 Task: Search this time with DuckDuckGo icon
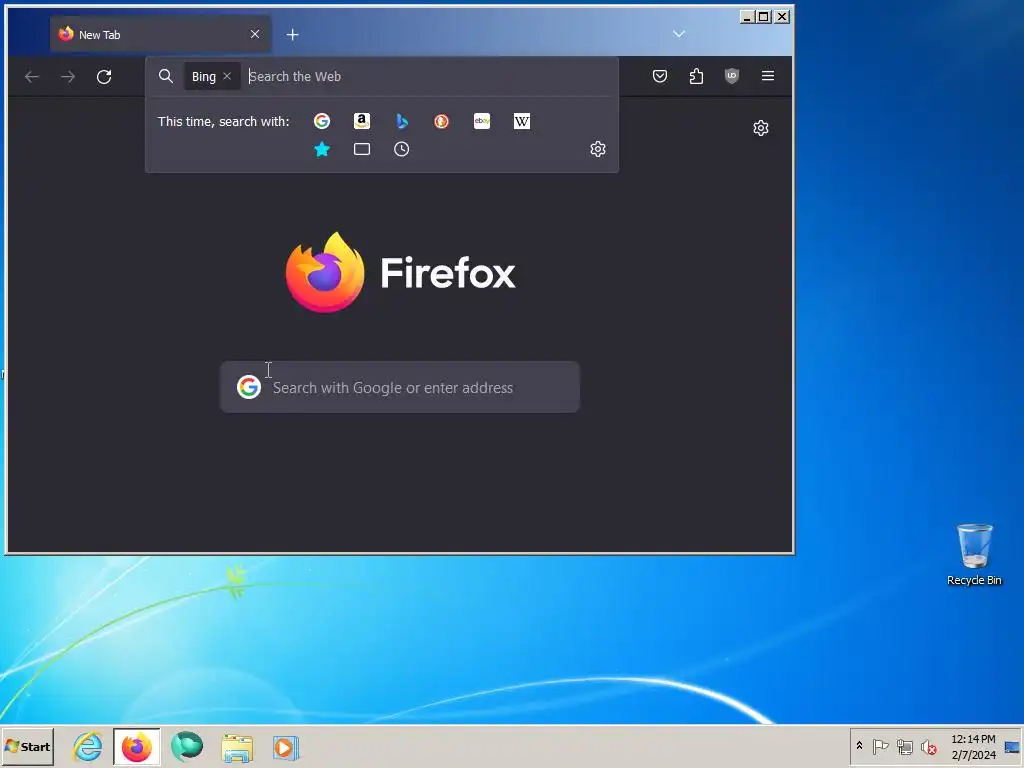click(441, 121)
